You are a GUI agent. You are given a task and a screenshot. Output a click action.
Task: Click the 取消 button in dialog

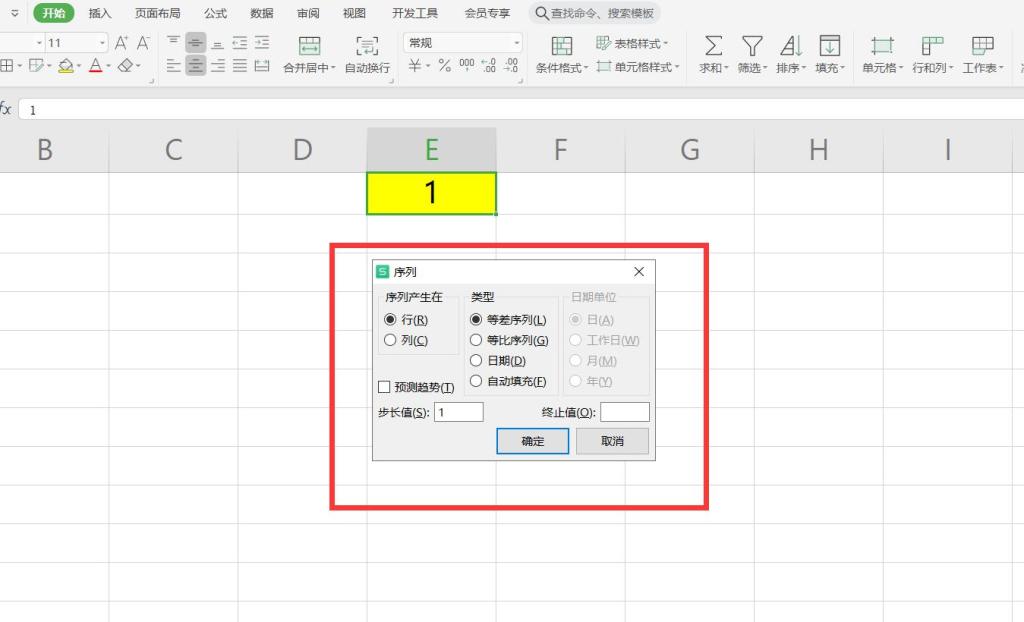(x=612, y=441)
